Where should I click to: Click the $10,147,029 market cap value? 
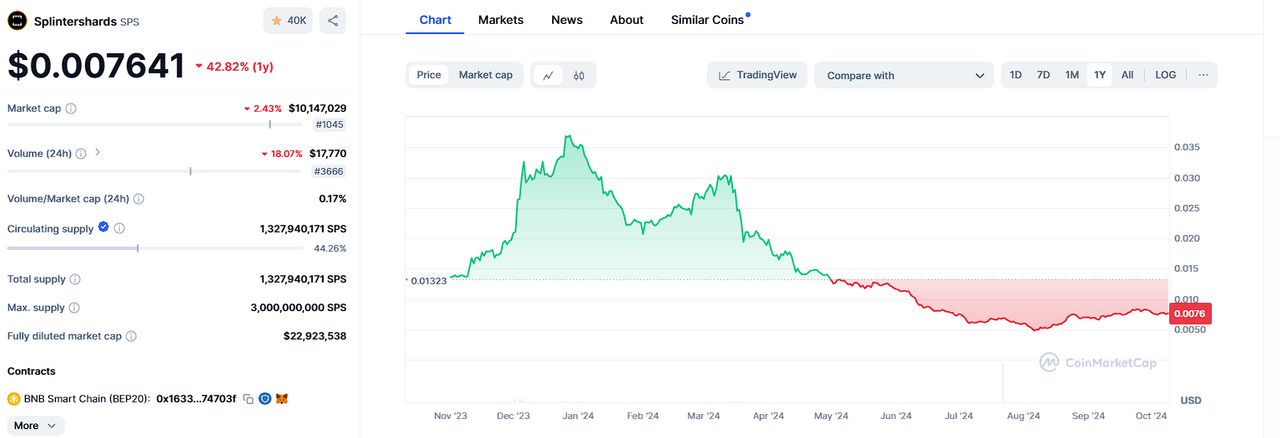pyautogui.click(x=317, y=108)
